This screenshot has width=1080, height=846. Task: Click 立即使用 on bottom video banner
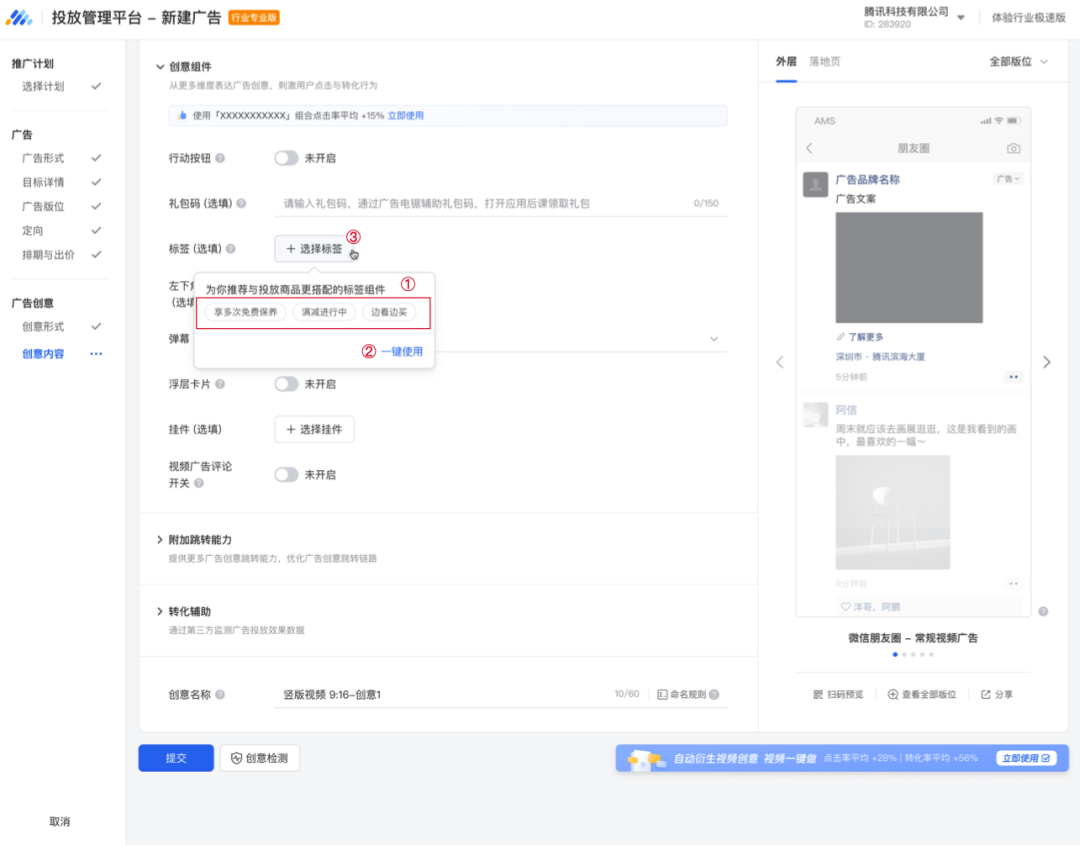1026,759
